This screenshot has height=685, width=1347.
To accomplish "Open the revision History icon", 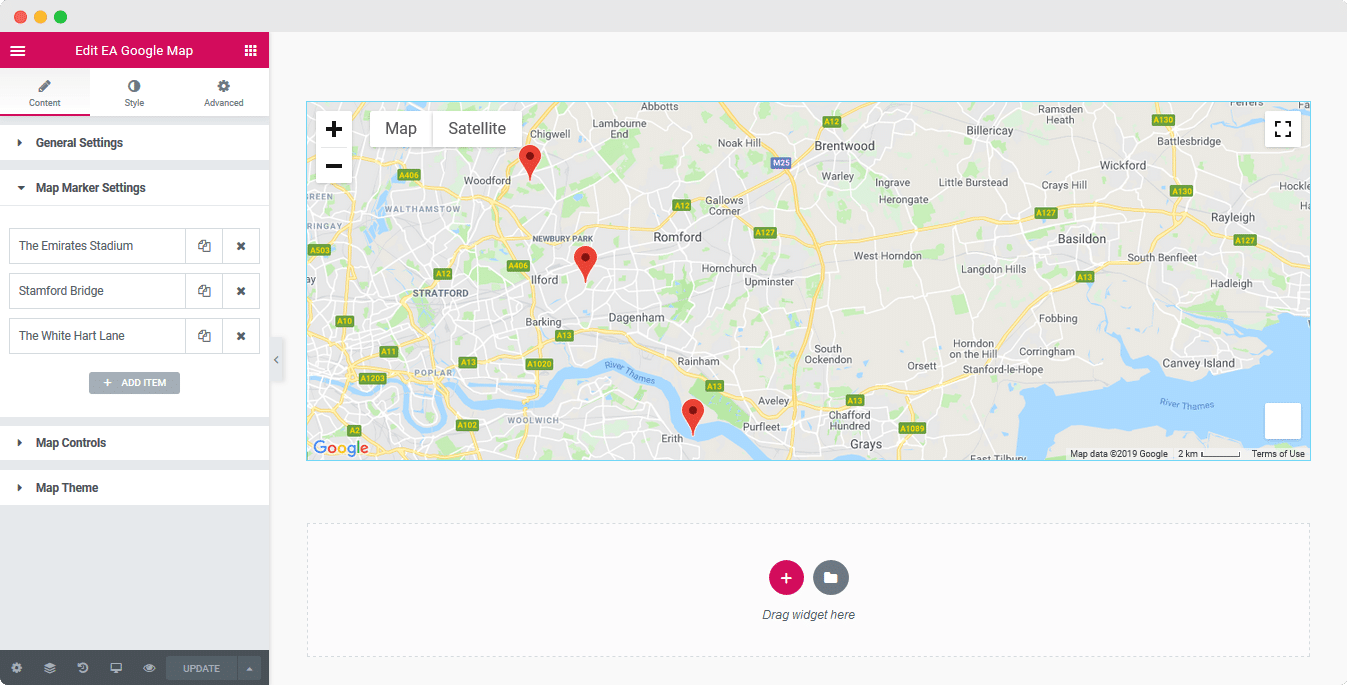I will pyautogui.click(x=82, y=667).
